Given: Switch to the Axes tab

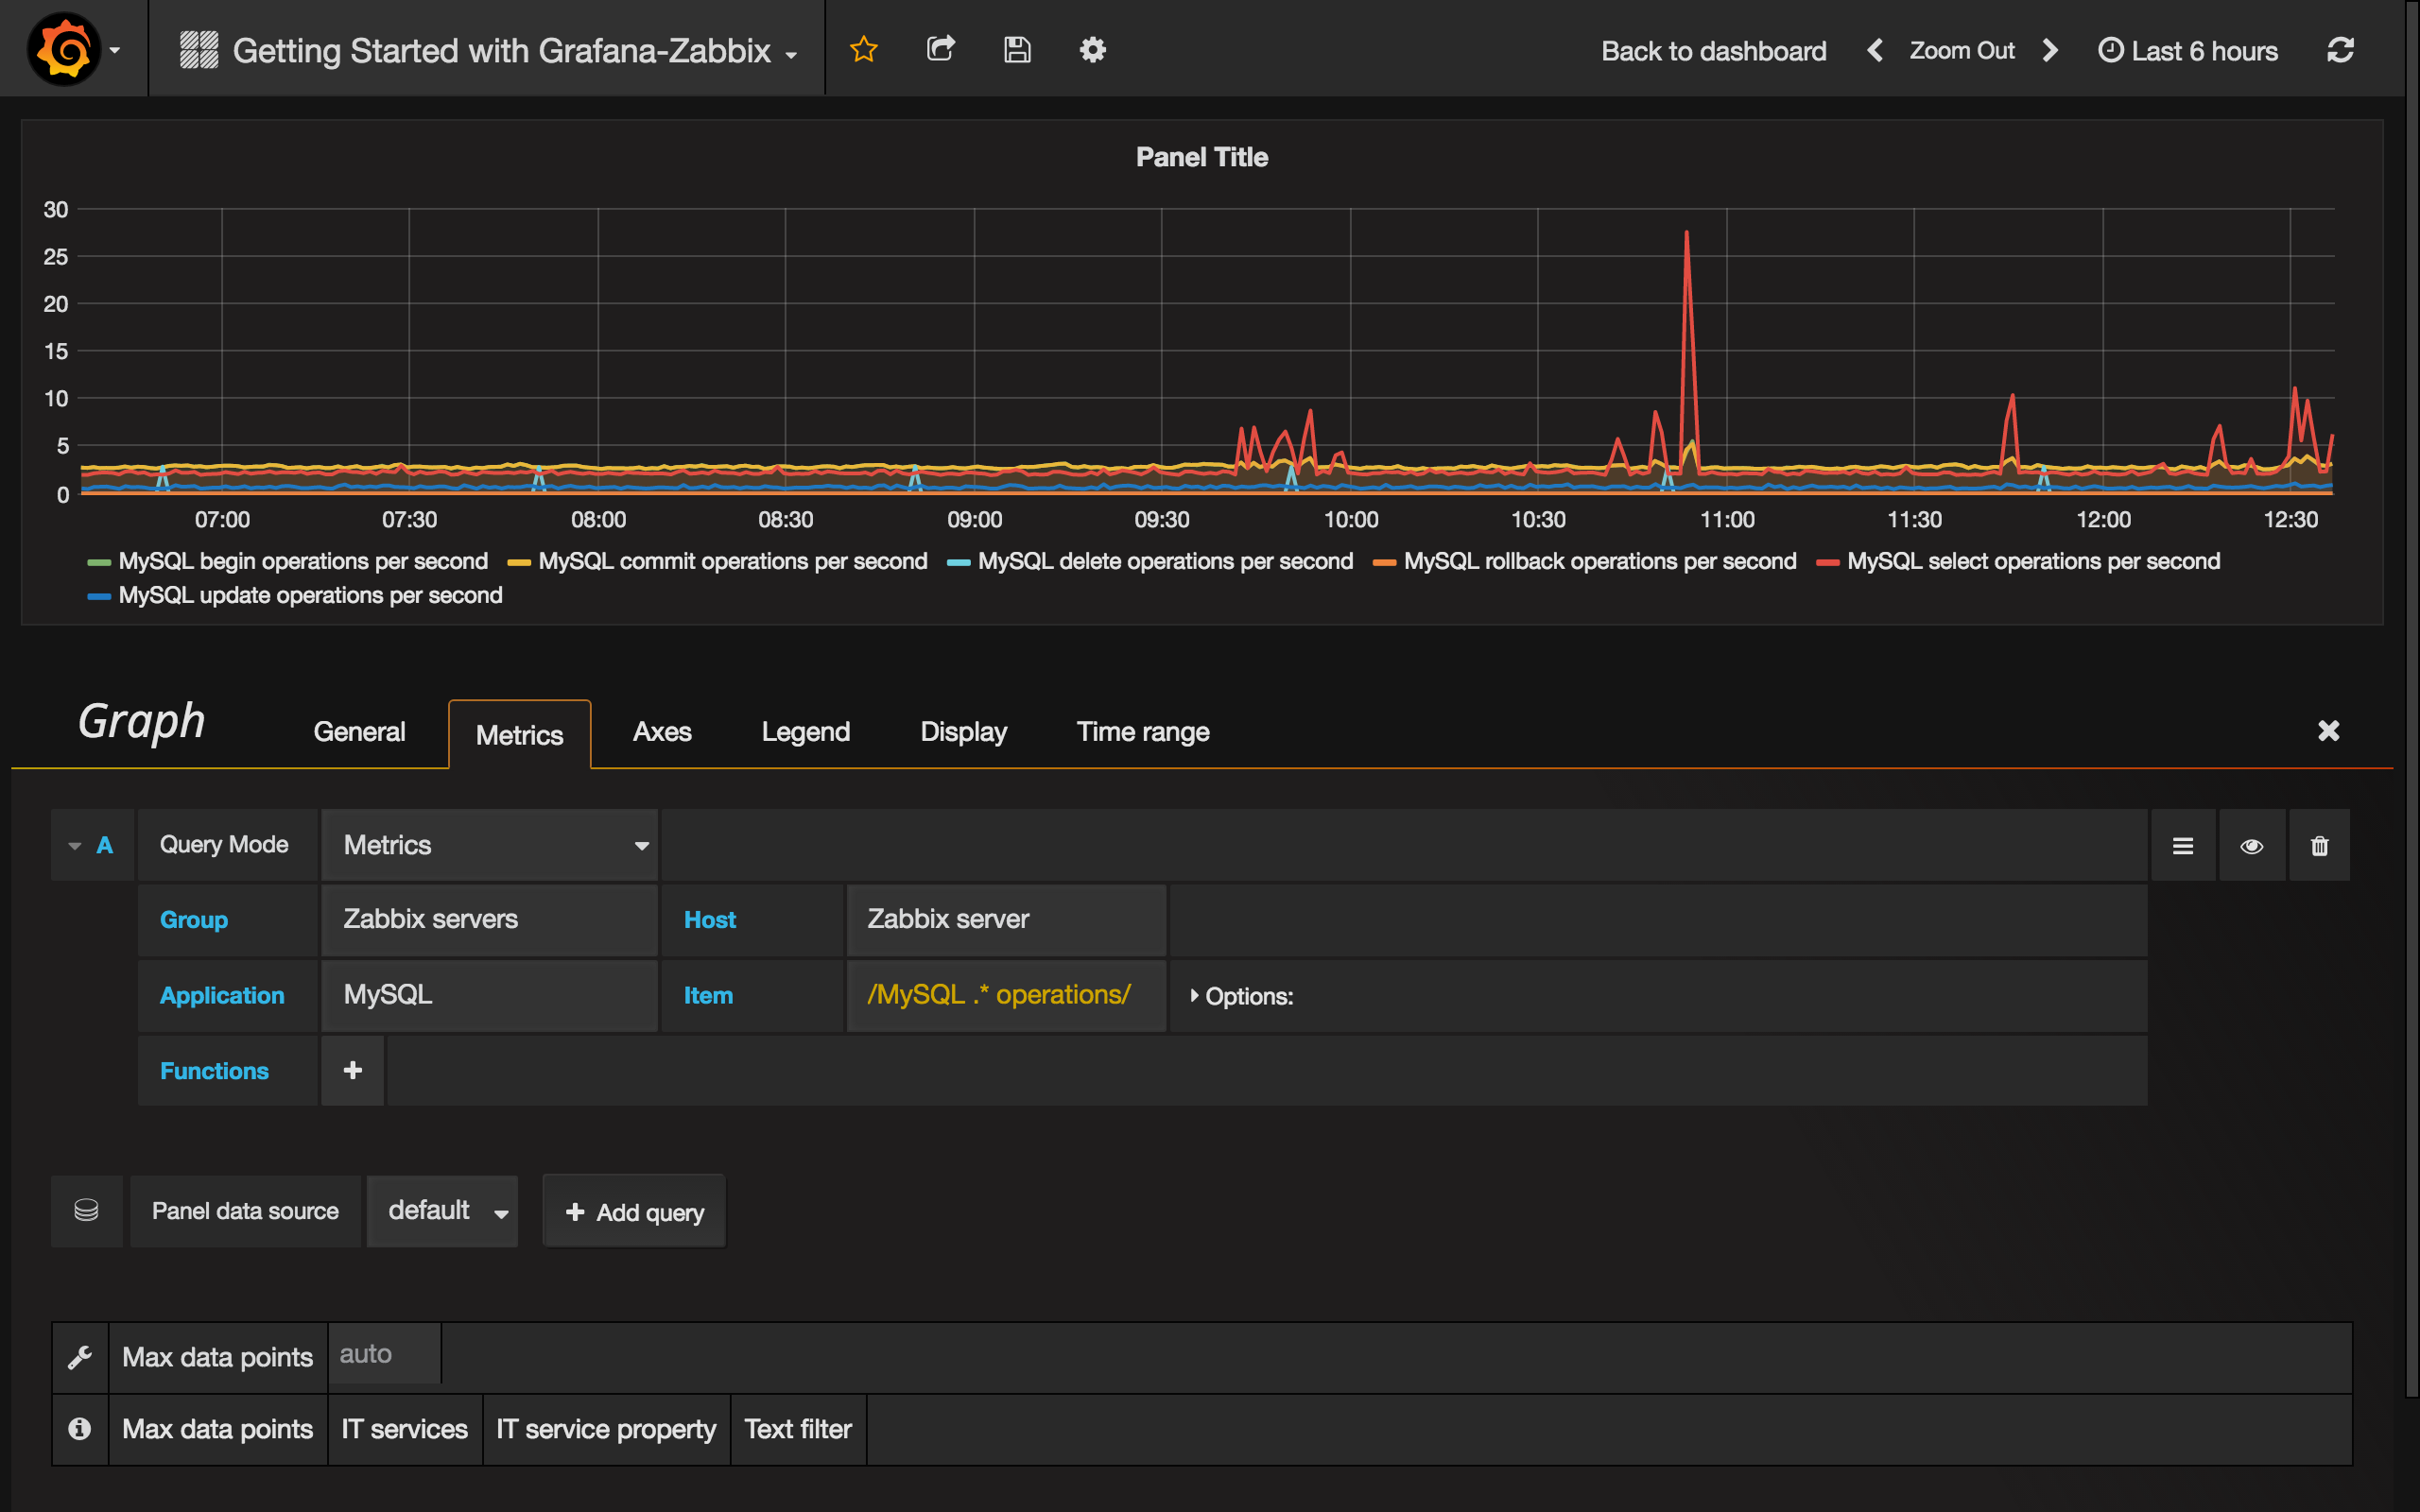Looking at the screenshot, I should (x=661, y=732).
